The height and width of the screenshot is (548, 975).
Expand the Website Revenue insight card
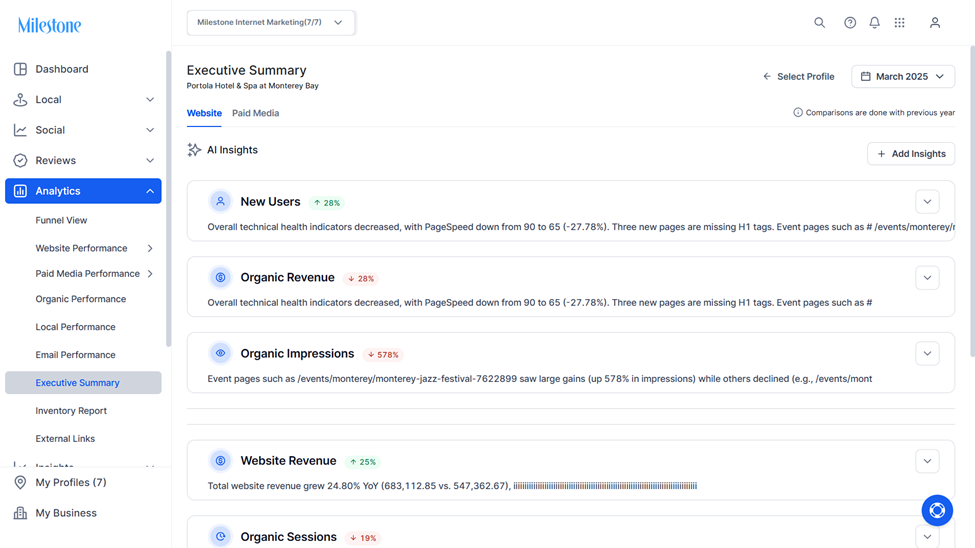[x=927, y=462]
